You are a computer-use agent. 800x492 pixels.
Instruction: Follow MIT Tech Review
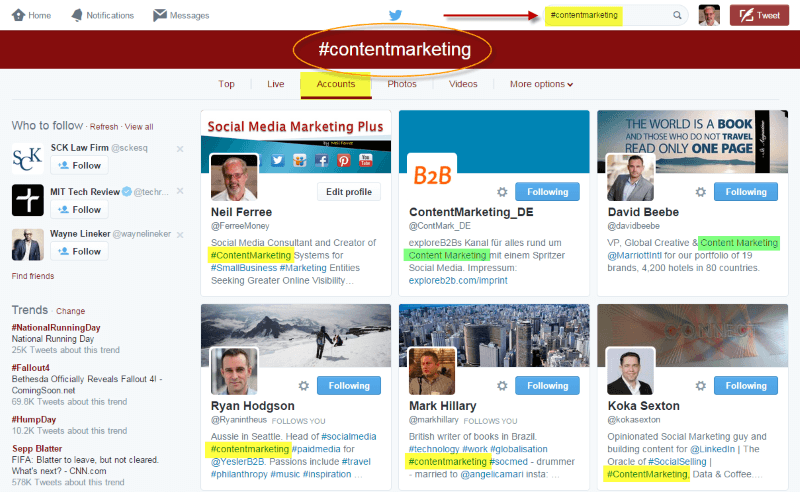[x=79, y=209]
